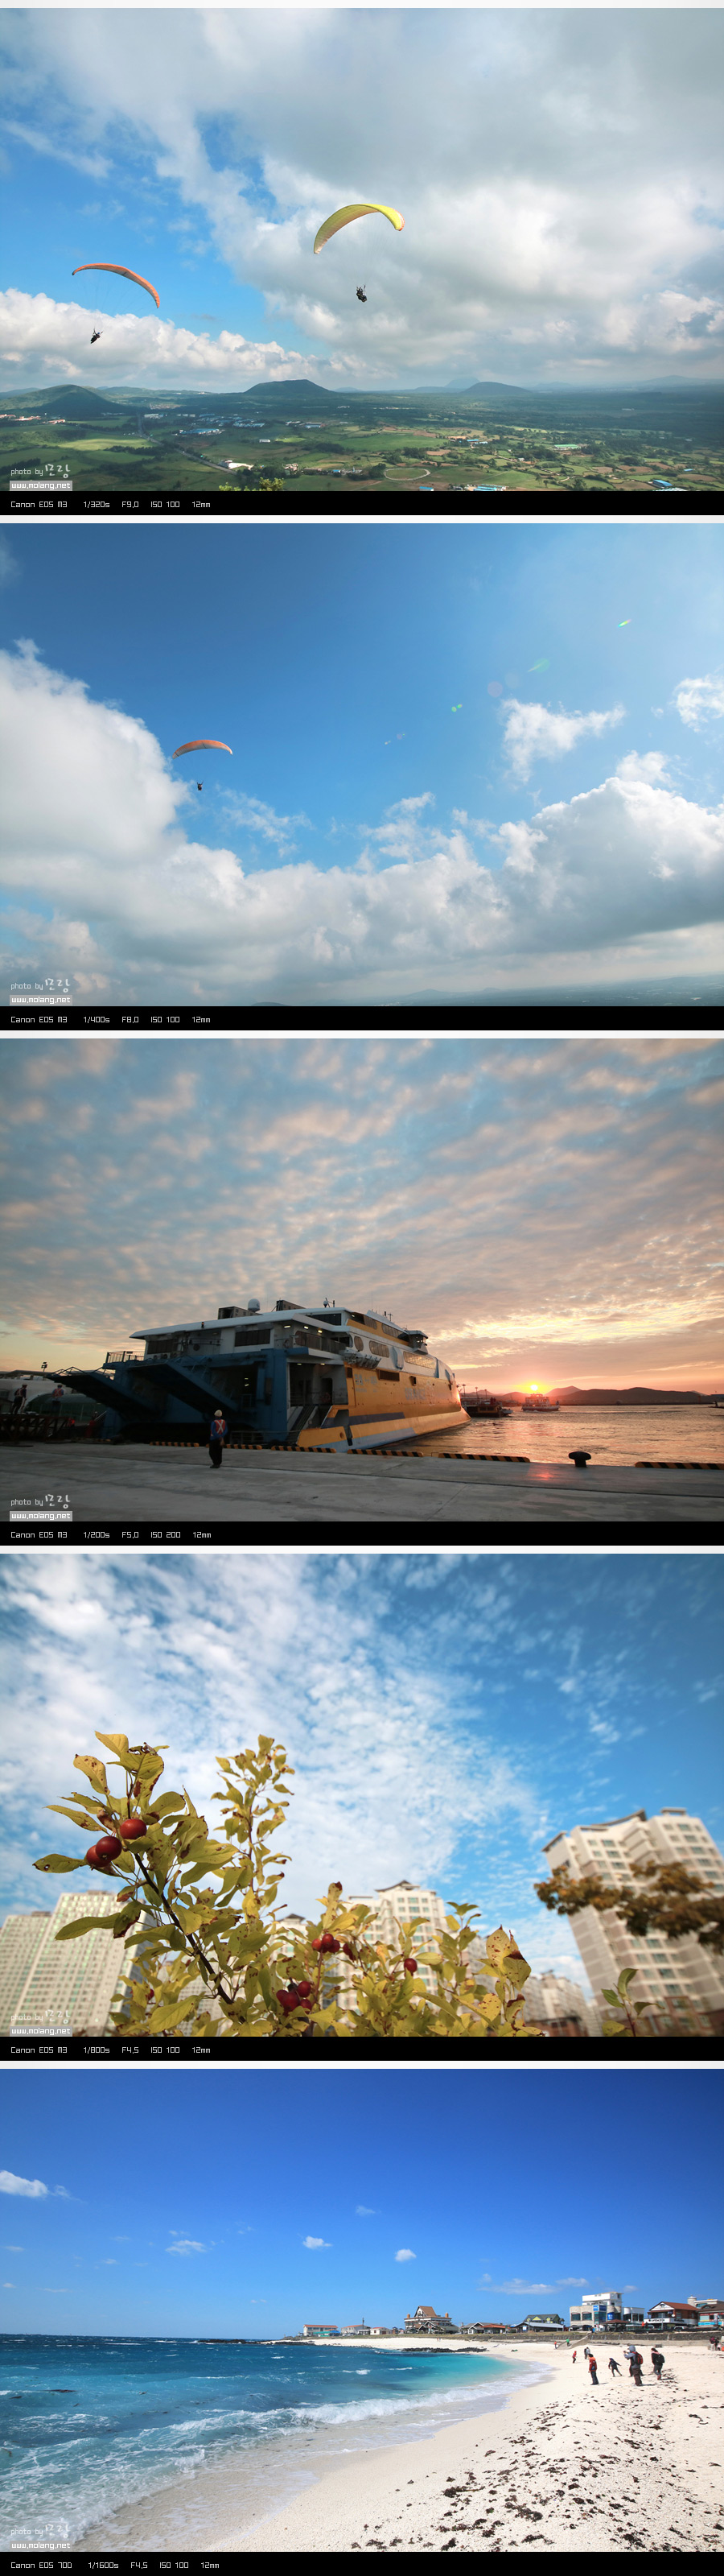
Task: Click the 1/1600s shutter speed caption
Action: point(103,2565)
